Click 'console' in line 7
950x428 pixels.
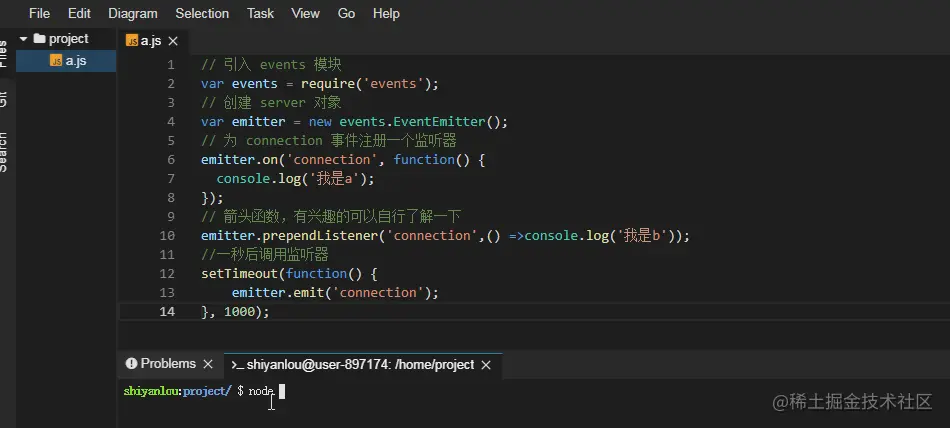tap(243, 179)
